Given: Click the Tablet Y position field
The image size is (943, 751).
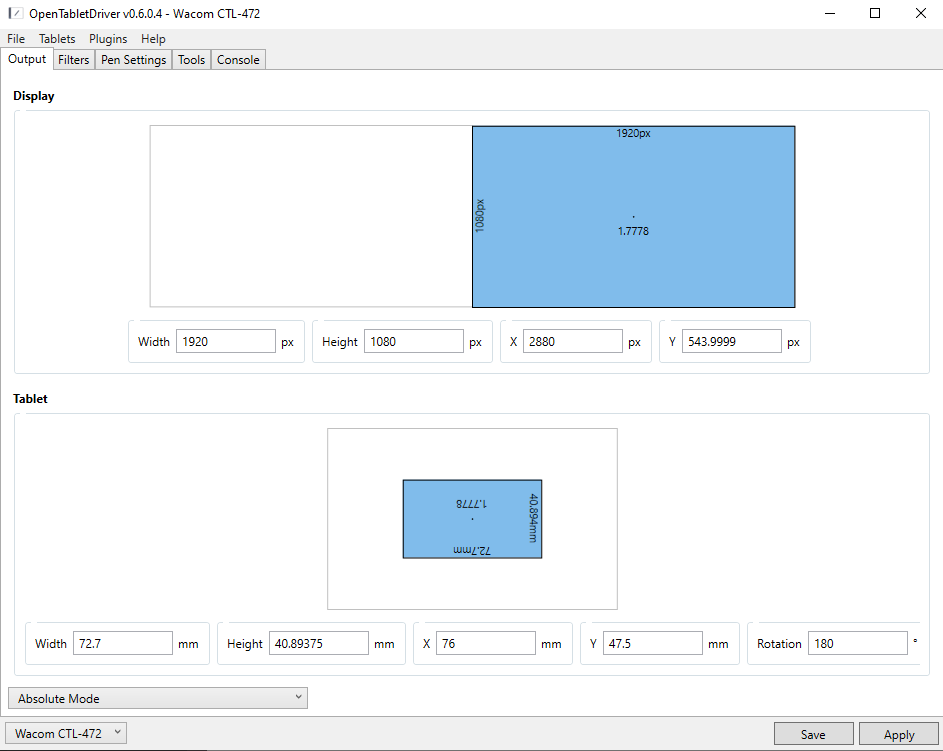Looking at the screenshot, I should click(653, 643).
